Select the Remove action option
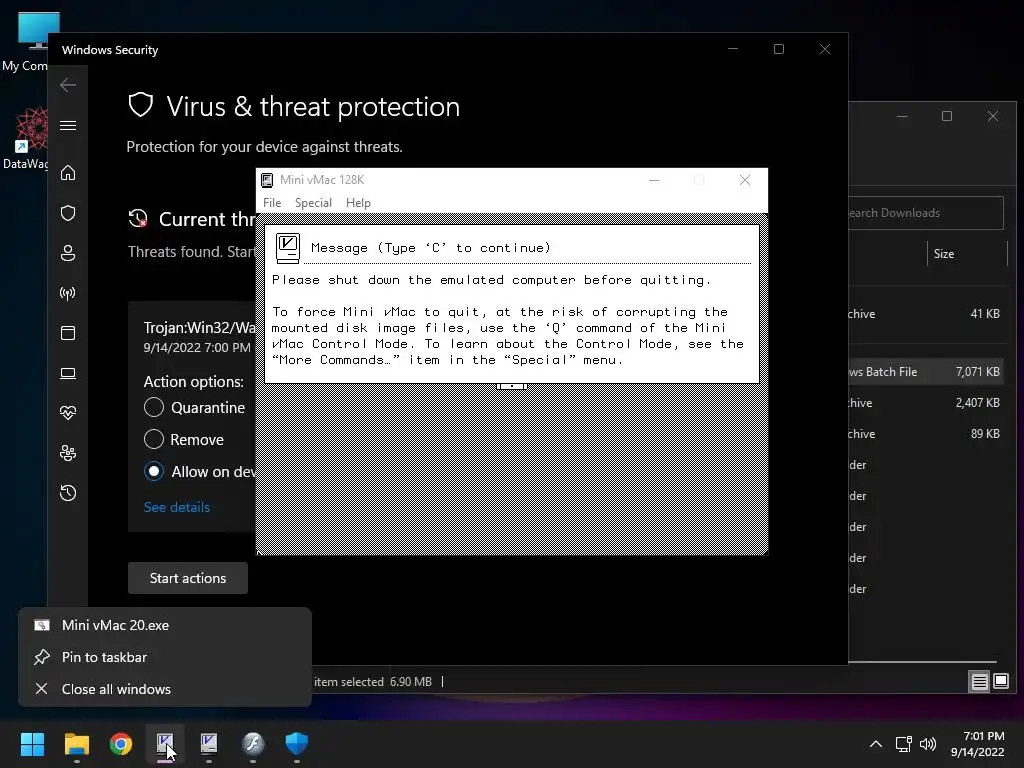This screenshot has height=768, width=1024. pos(154,440)
